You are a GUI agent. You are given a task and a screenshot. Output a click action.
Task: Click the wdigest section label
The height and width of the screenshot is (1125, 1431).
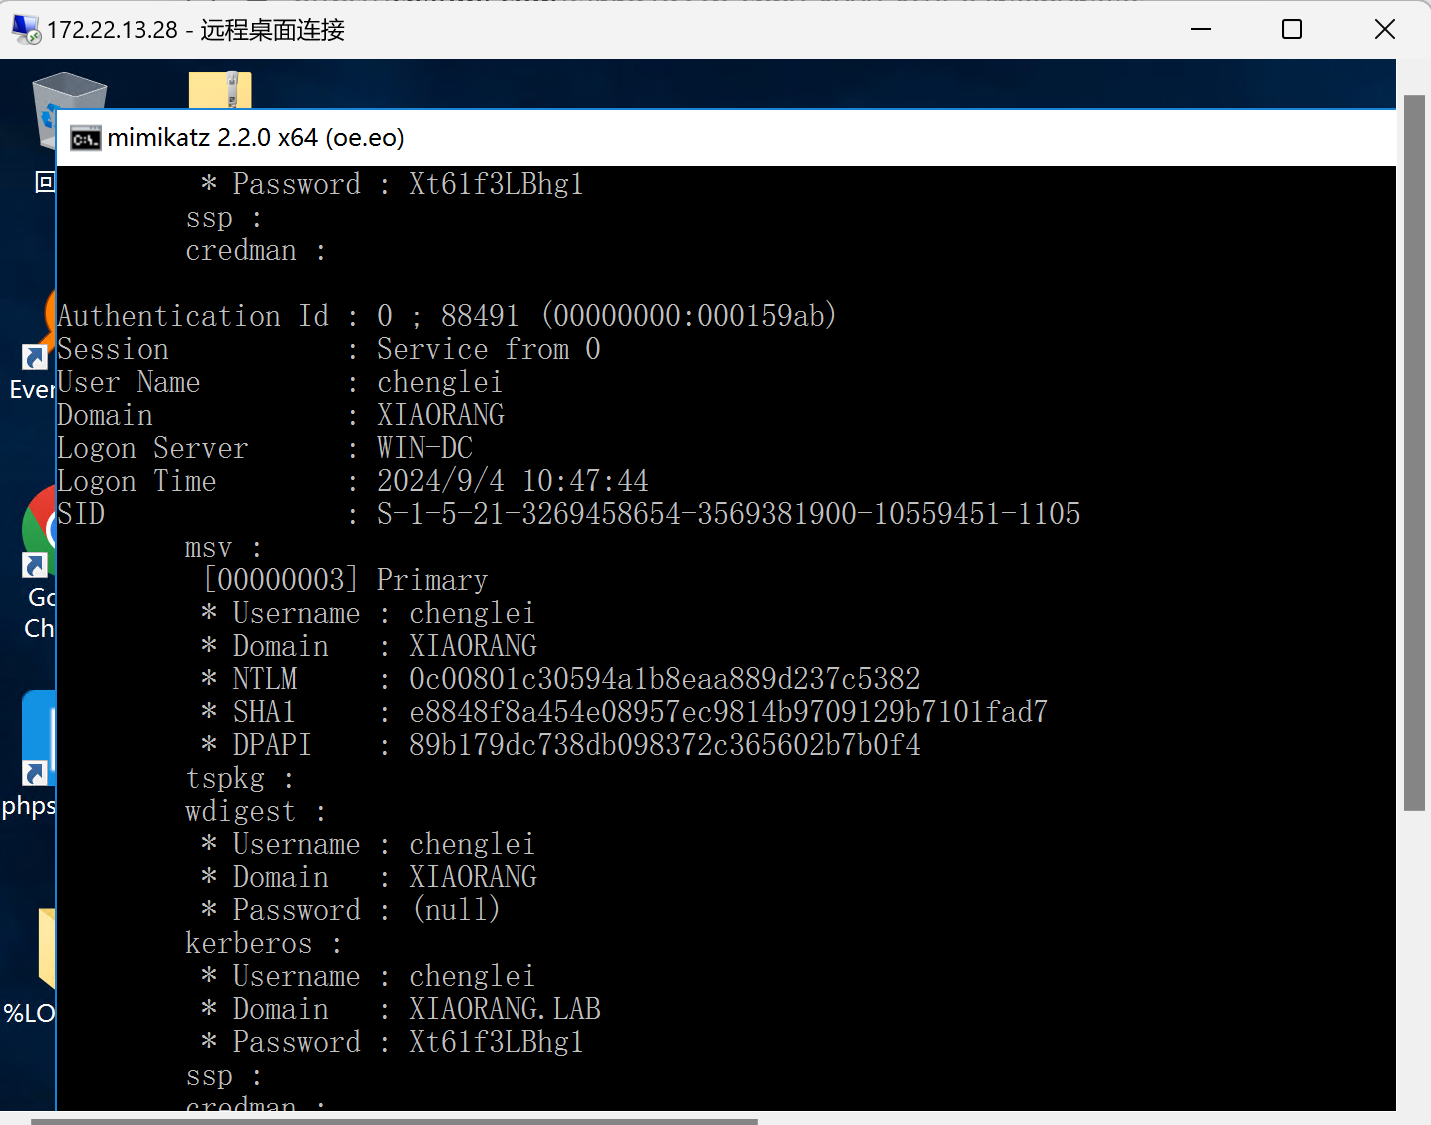tap(254, 811)
